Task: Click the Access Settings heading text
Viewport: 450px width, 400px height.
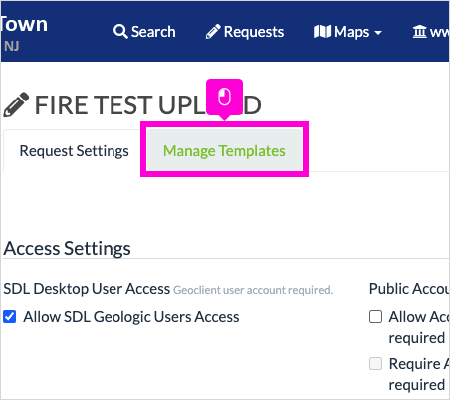Action: [67, 249]
